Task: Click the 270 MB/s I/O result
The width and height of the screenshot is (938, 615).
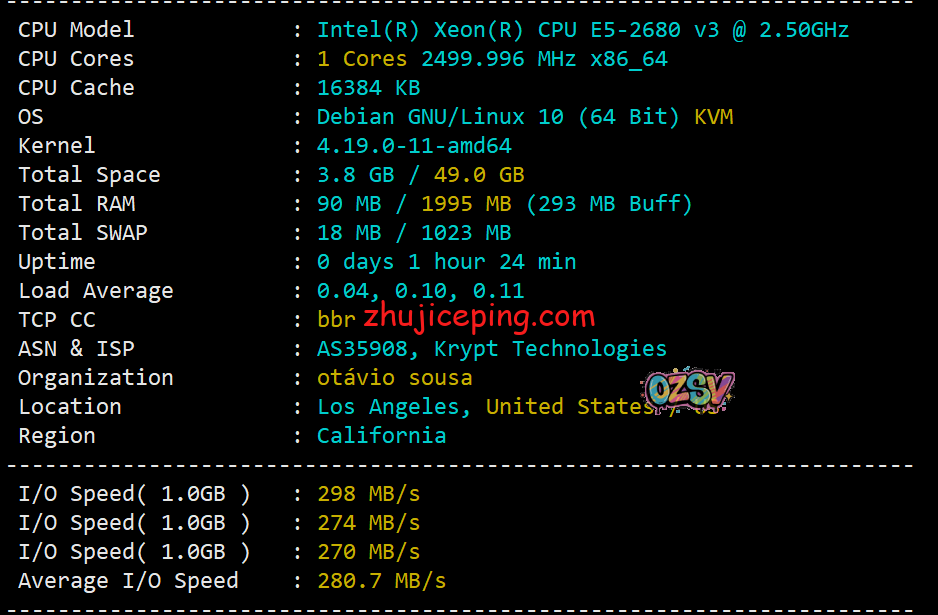Action: point(368,552)
